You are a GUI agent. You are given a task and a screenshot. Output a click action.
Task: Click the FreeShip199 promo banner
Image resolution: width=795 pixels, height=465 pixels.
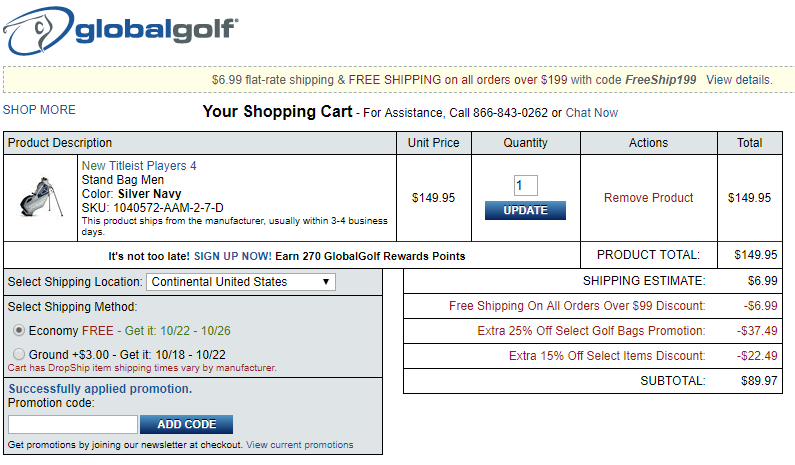[x=453, y=80]
